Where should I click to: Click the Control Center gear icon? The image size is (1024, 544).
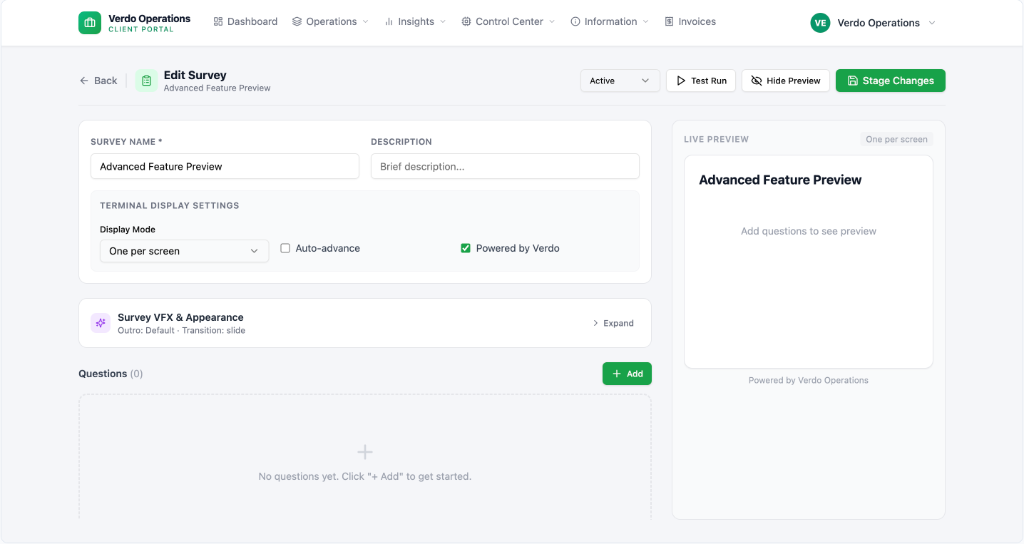(x=466, y=22)
